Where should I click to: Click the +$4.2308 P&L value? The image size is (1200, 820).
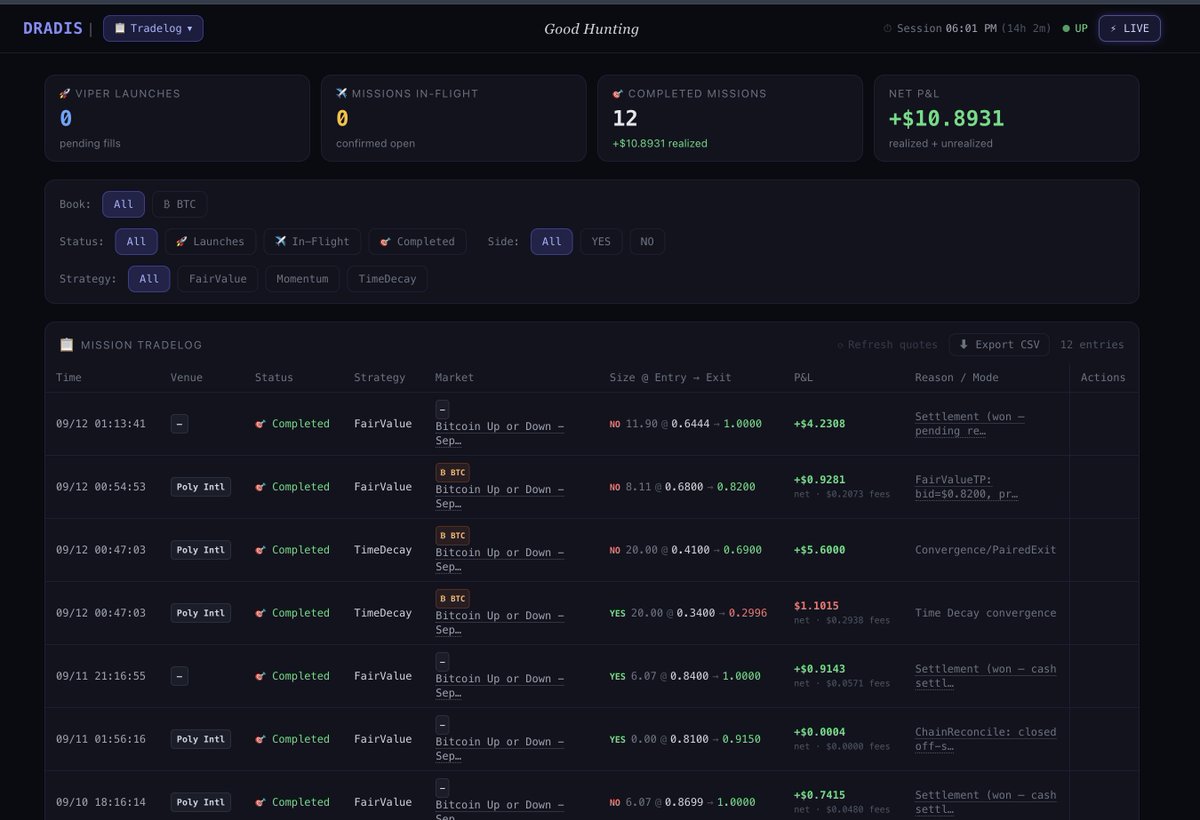pos(819,424)
